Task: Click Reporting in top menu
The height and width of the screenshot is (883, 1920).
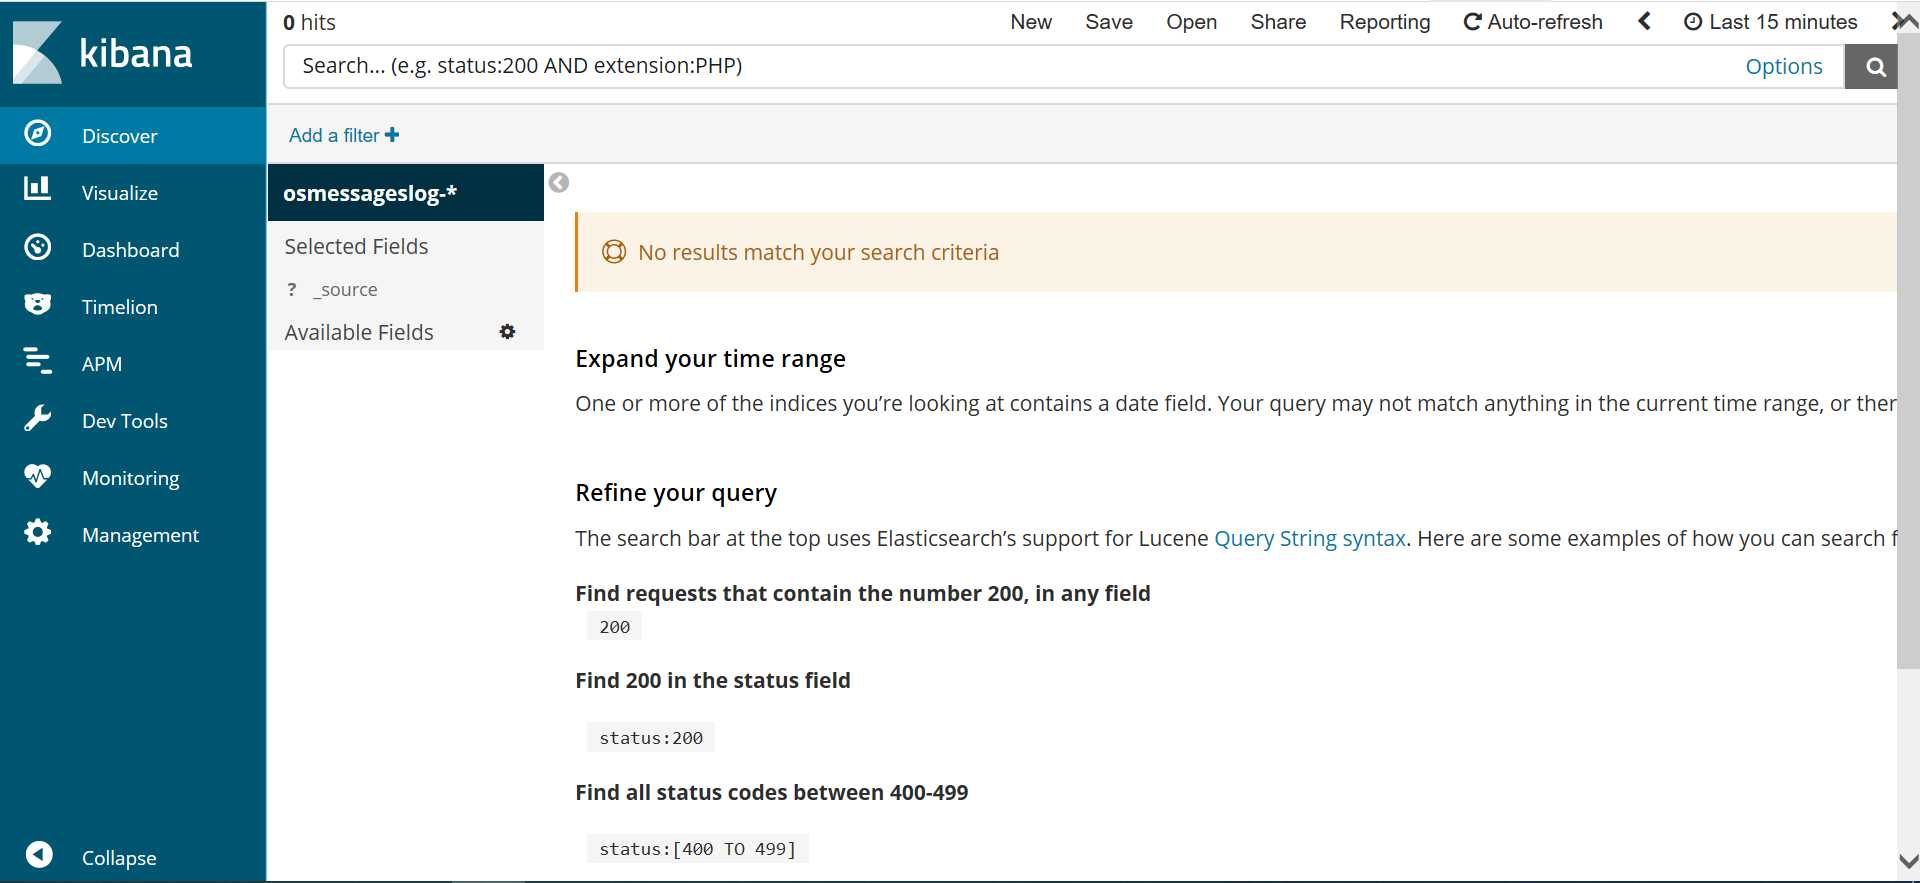Action: [x=1385, y=22]
